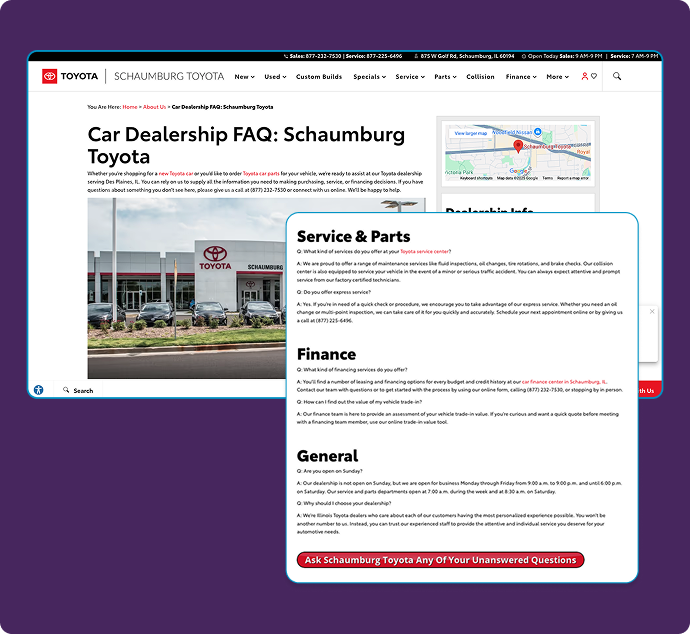This screenshot has height=634, width=690.
Task: Click the bottom search bar magnifier icon
Action: click(67, 390)
